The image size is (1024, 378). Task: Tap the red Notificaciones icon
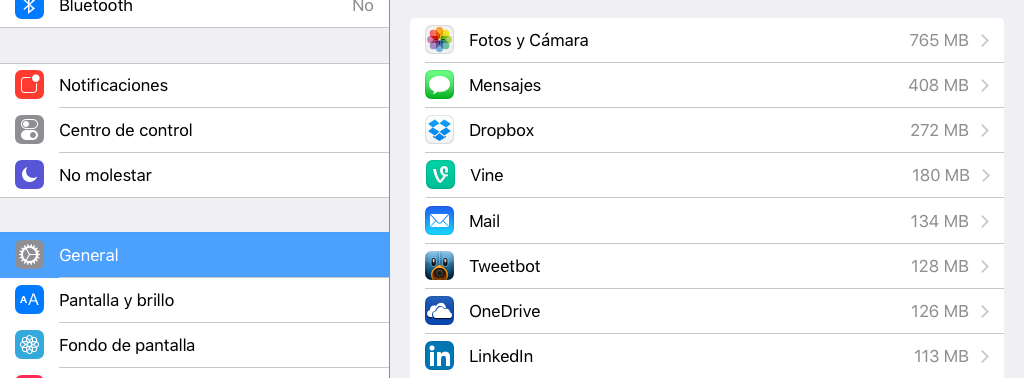[x=29, y=85]
